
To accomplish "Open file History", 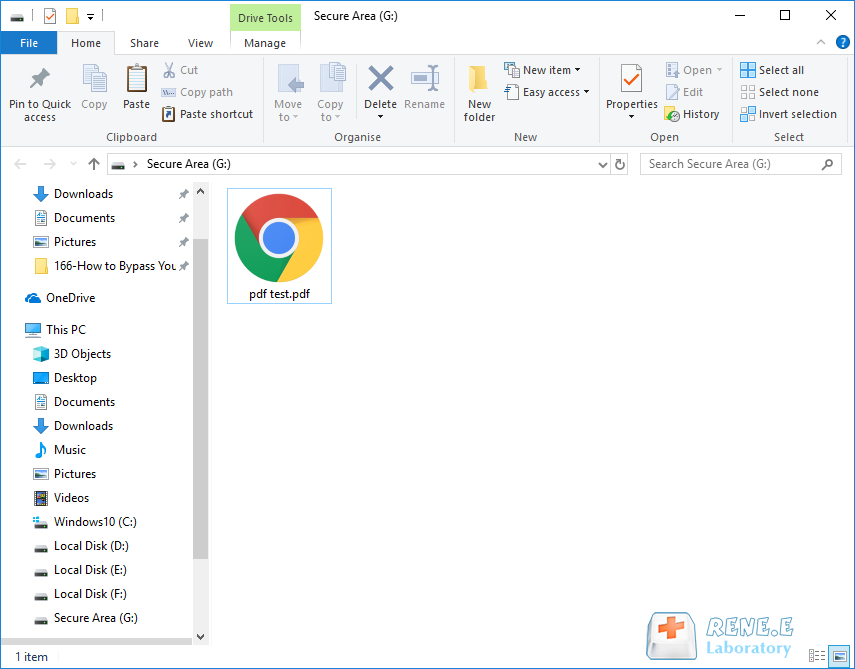I will (692, 114).
